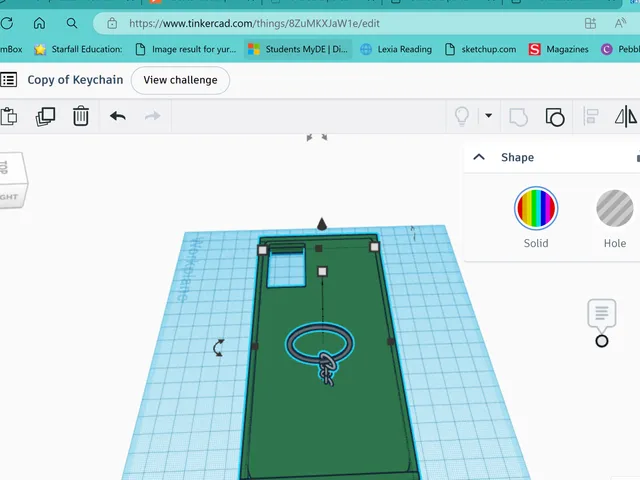Screen dimensions: 640x480
Task: Click the Group shapes icon
Action: tap(518, 117)
